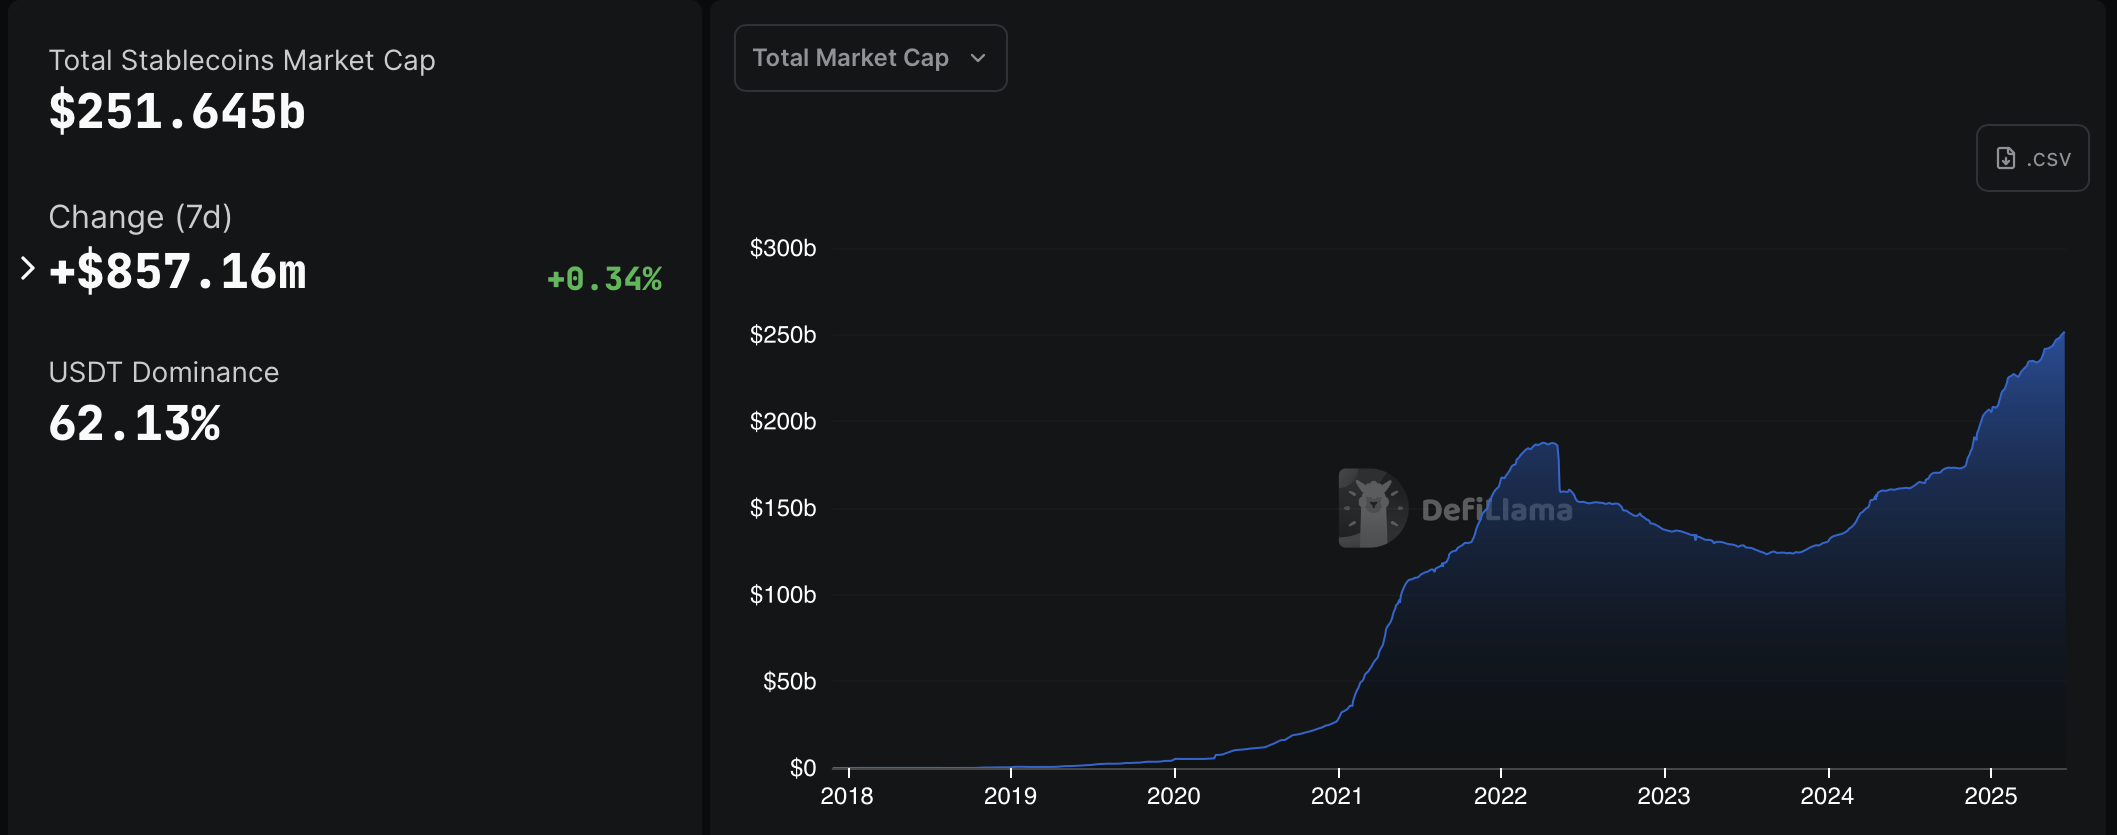
Task: Select the $251.645b market cap value
Action: click(x=177, y=111)
